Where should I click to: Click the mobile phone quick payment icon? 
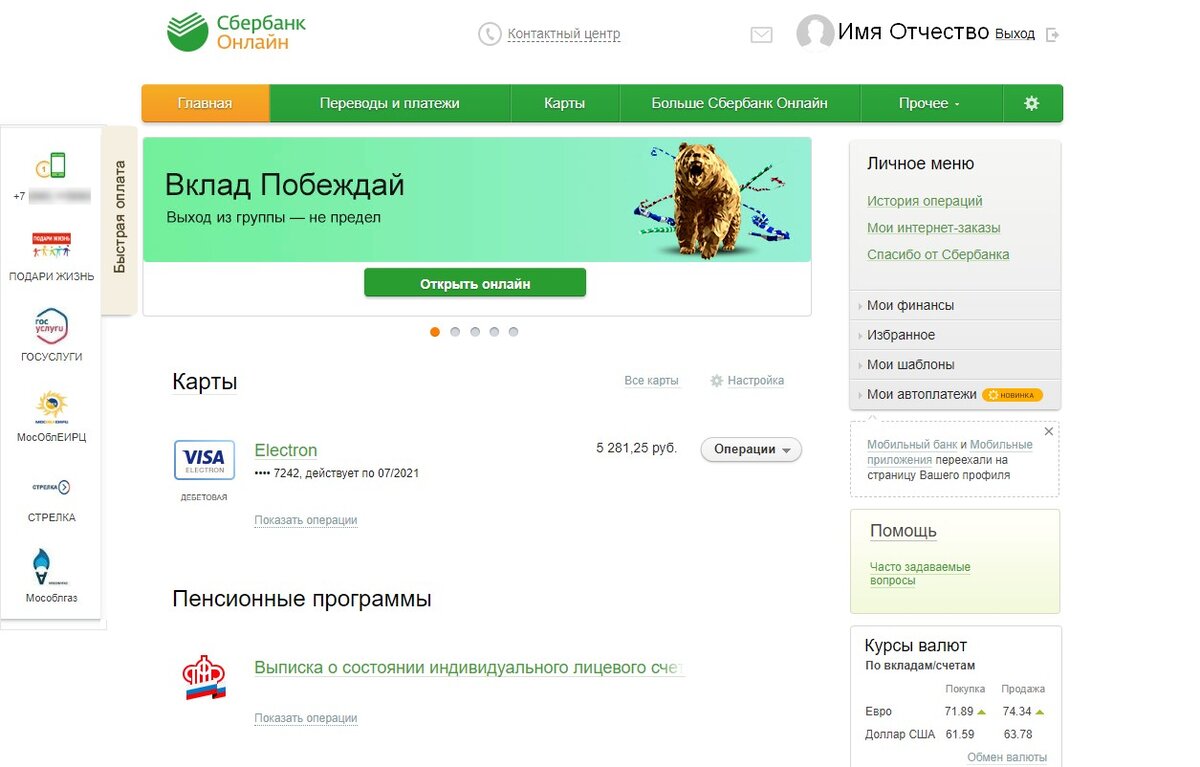pyautogui.click(x=51, y=166)
